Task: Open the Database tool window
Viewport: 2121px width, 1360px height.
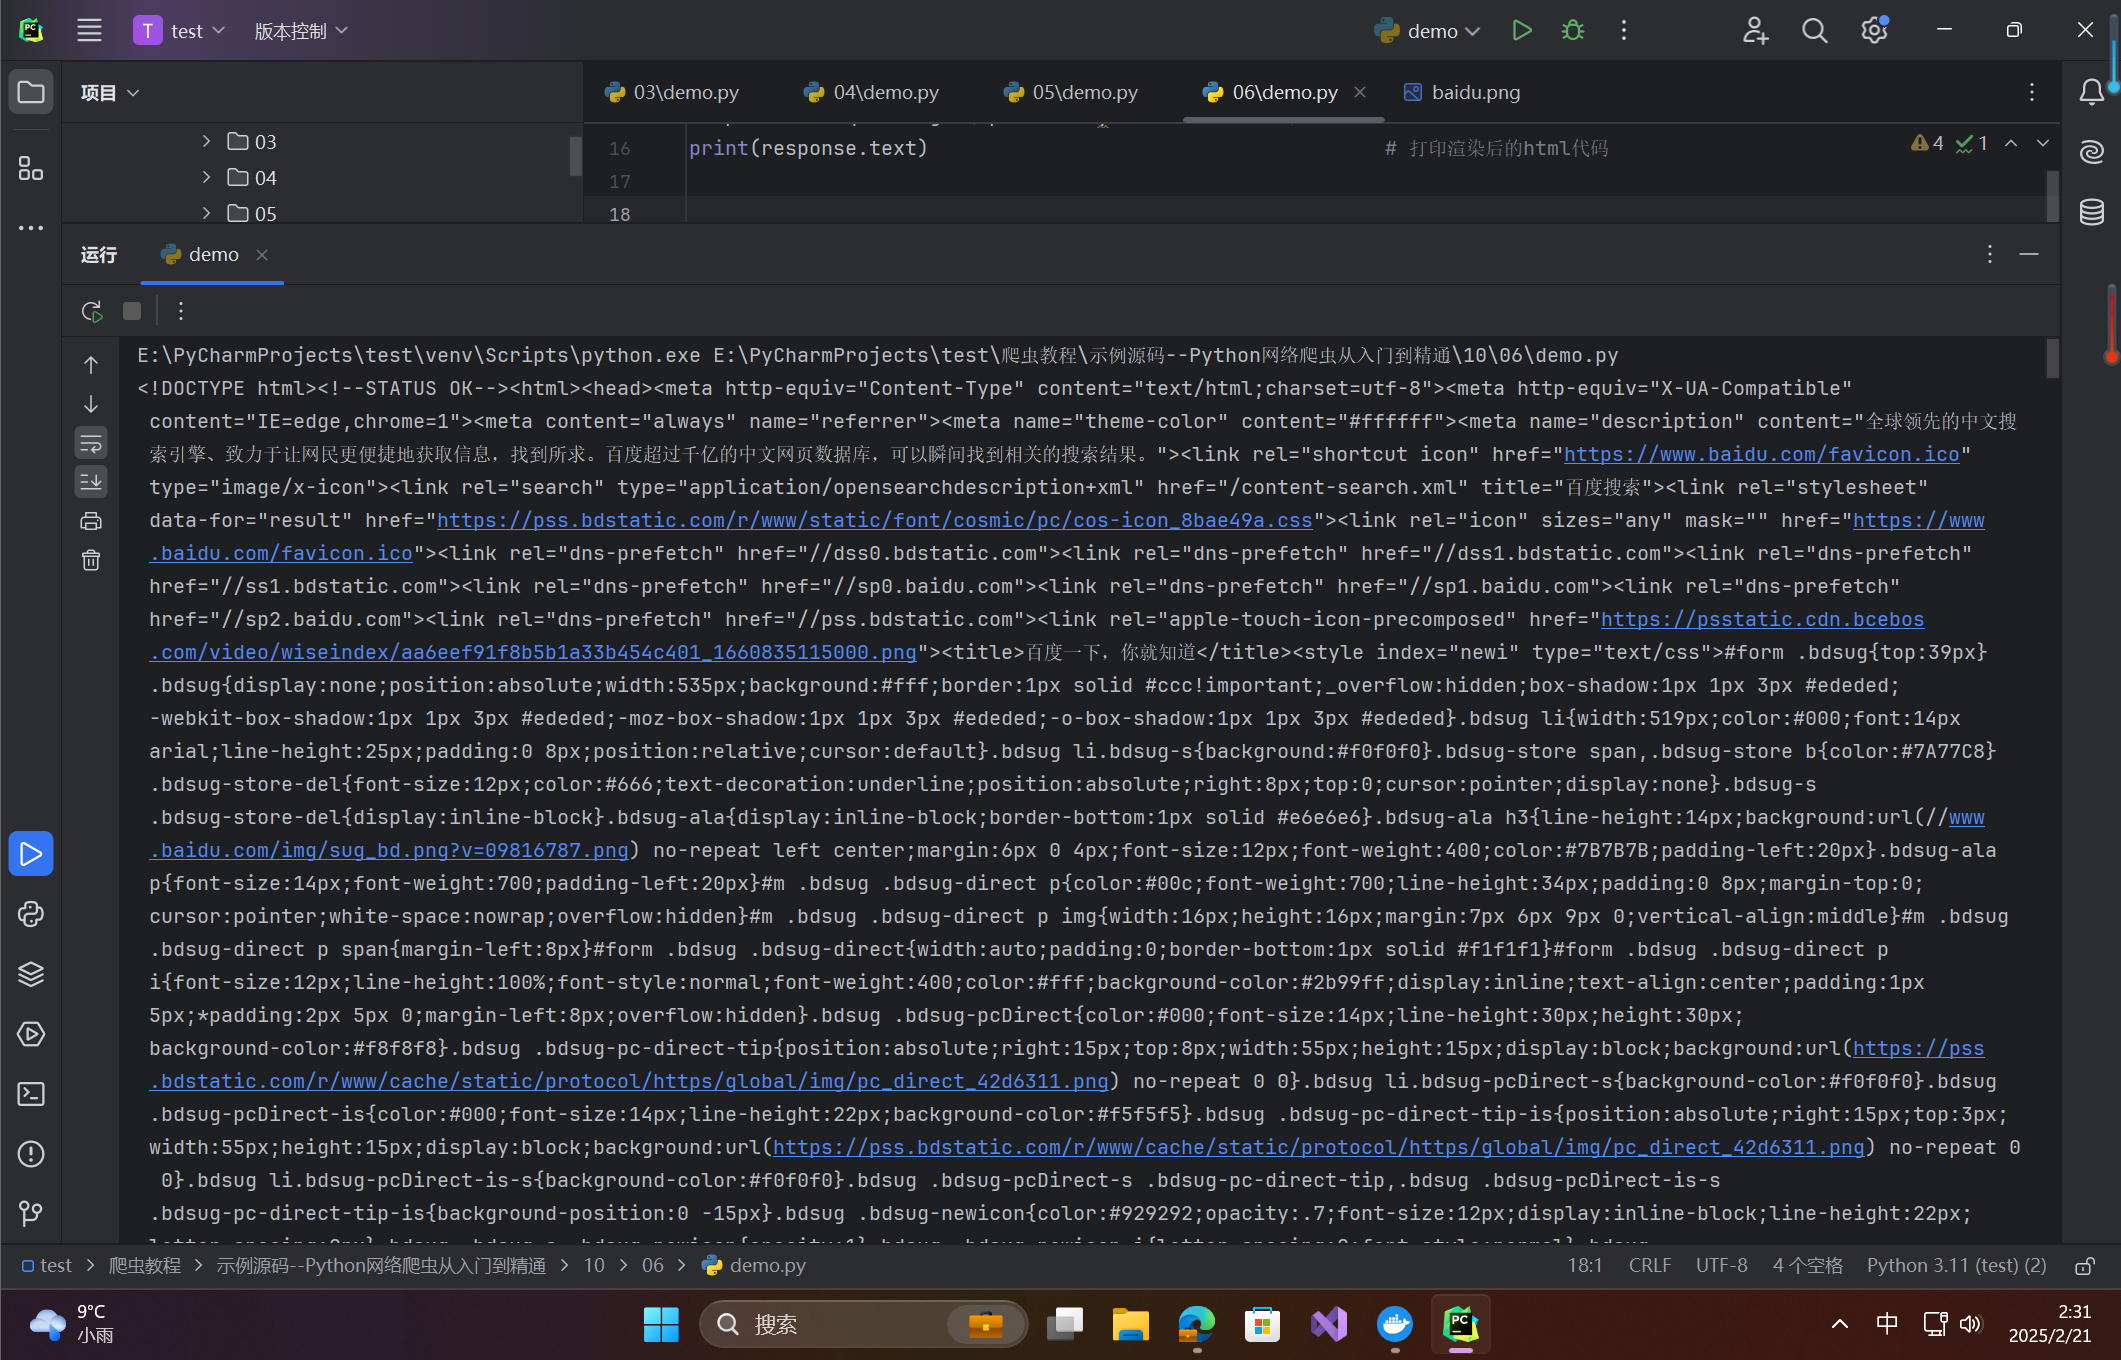Action: 2091,212
